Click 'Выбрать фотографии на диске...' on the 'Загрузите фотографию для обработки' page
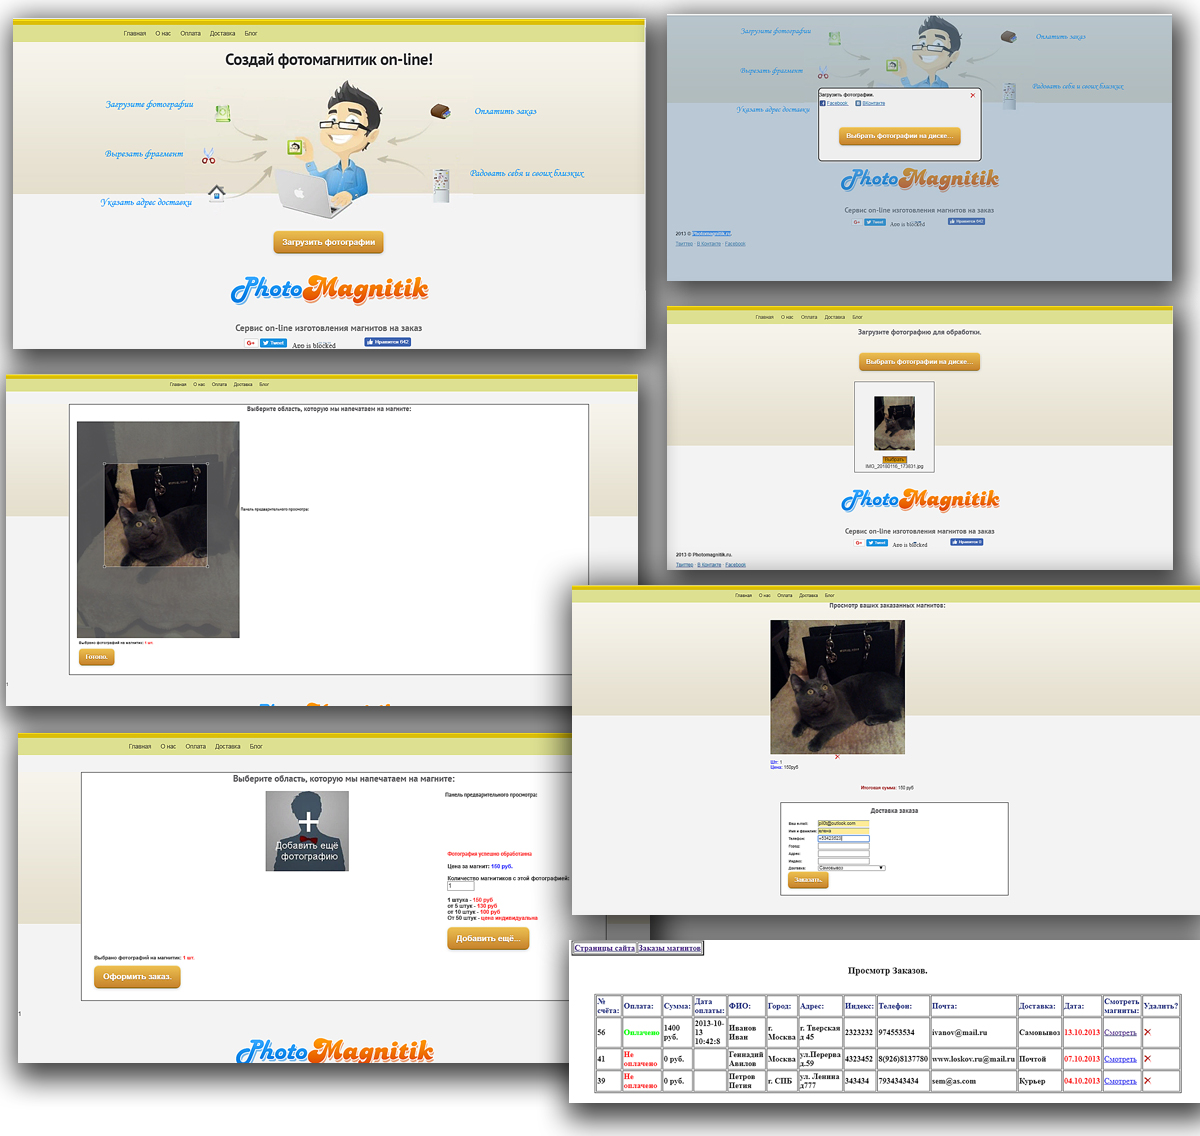This screenshot has height=1136, width=1200. 919,361
